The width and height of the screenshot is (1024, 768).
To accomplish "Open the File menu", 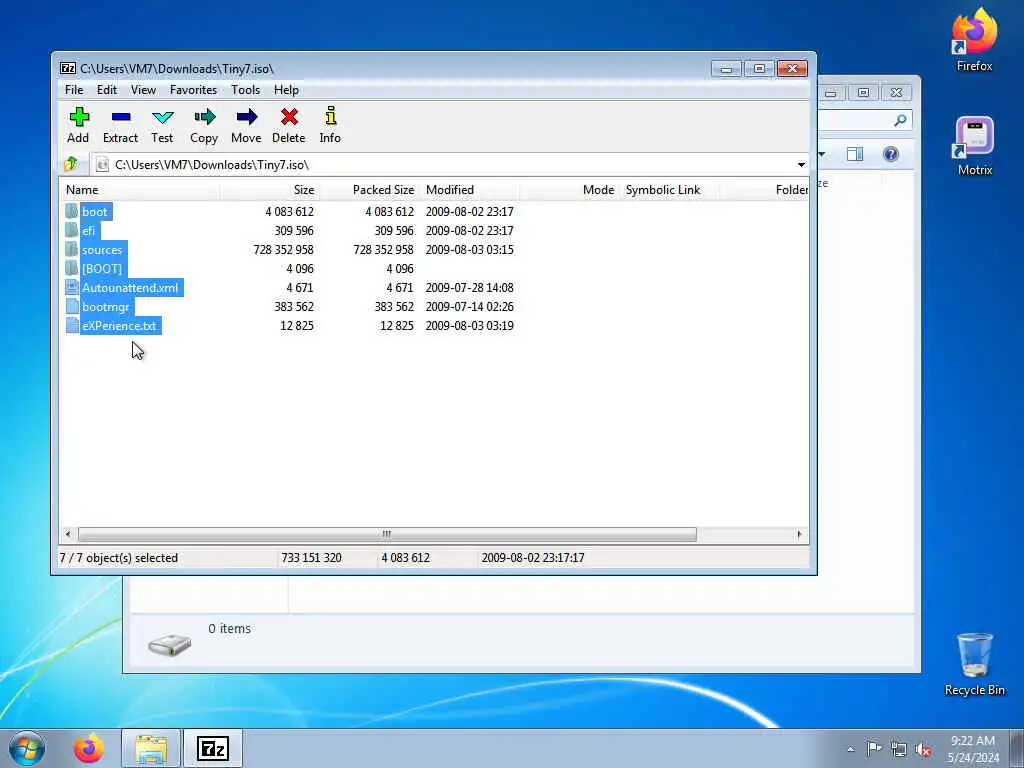I will point(74,89).
